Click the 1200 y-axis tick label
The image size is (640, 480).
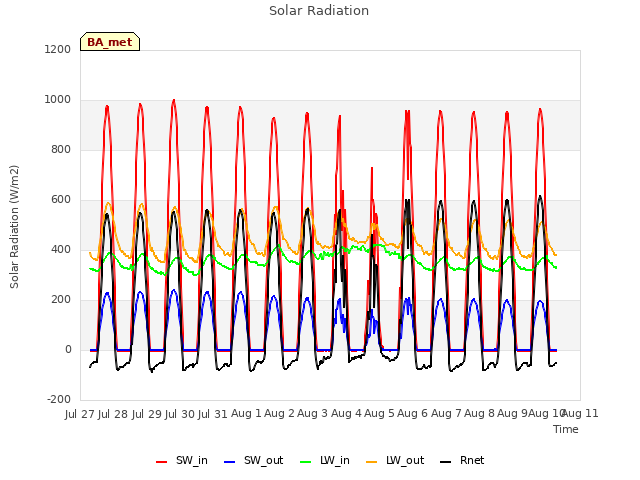click(x=58, y=49)
